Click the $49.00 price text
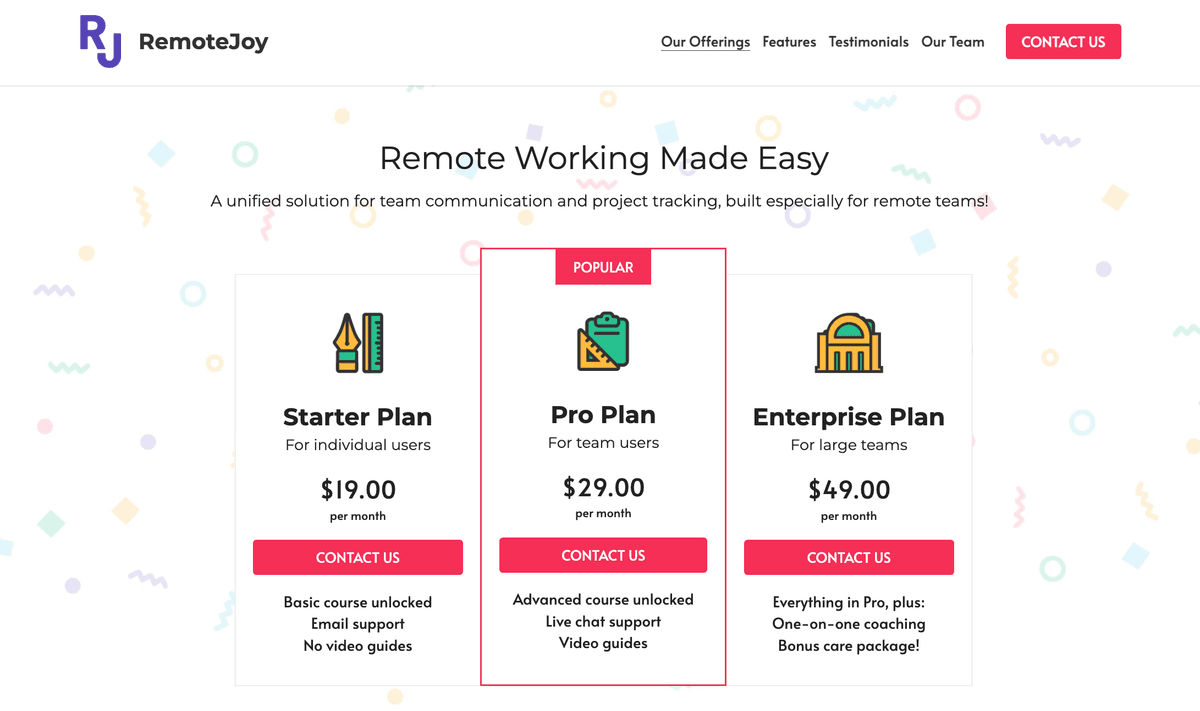The image size is (1200, 711). click(849, 490)
